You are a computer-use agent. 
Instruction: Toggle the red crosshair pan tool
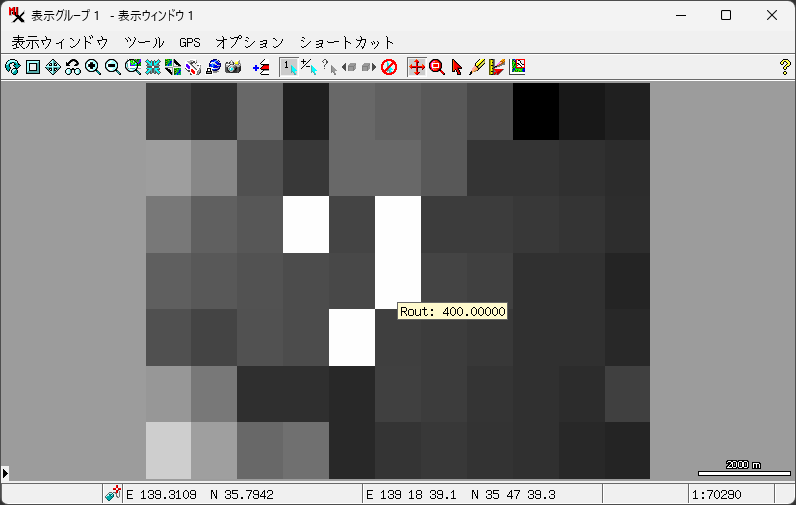coord(417,67)
